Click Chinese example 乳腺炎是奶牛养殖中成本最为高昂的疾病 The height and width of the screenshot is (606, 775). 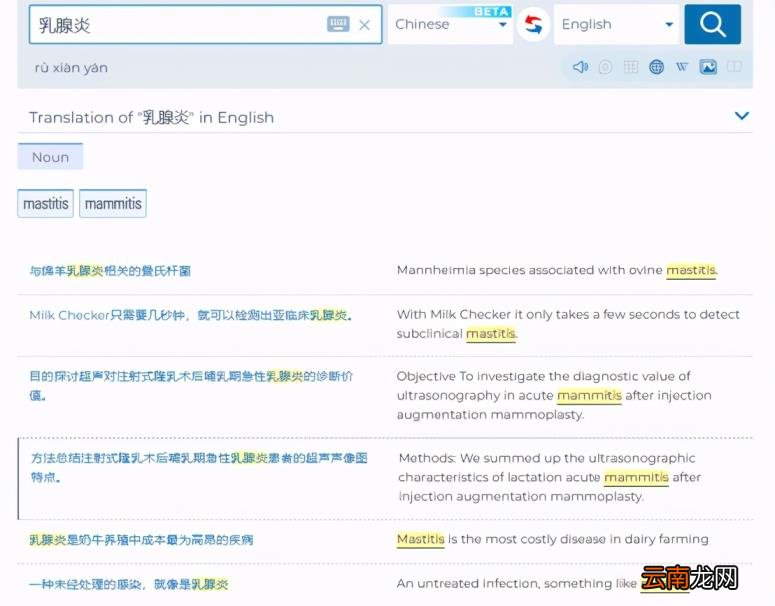tap(141, 540)
